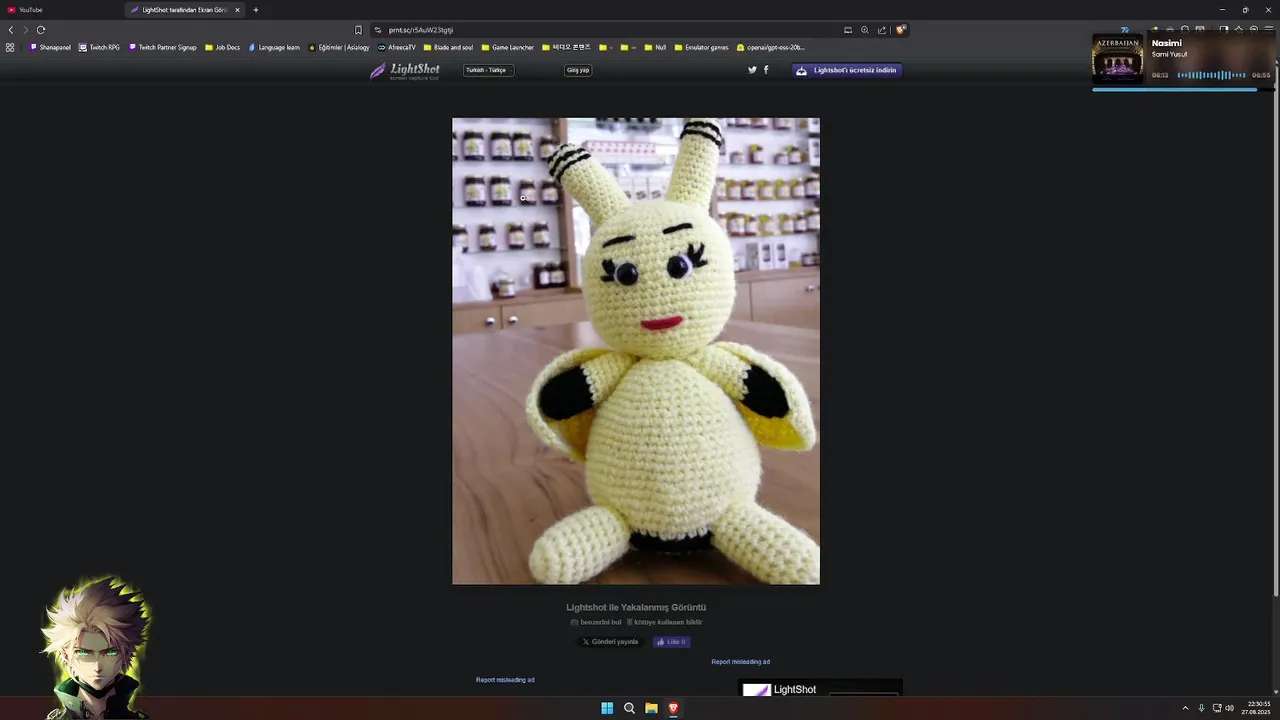Expand the Blade and soul bookmark folder

(x=449, y=47)
